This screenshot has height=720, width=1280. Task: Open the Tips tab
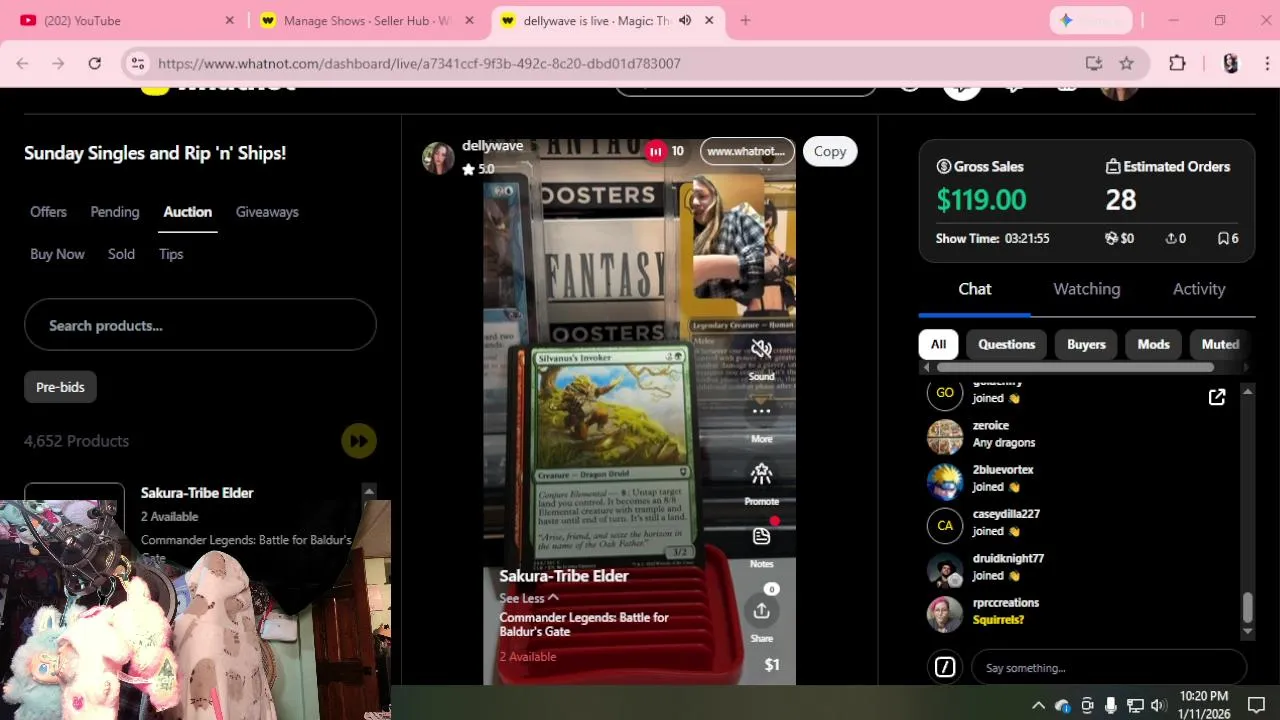171,254
